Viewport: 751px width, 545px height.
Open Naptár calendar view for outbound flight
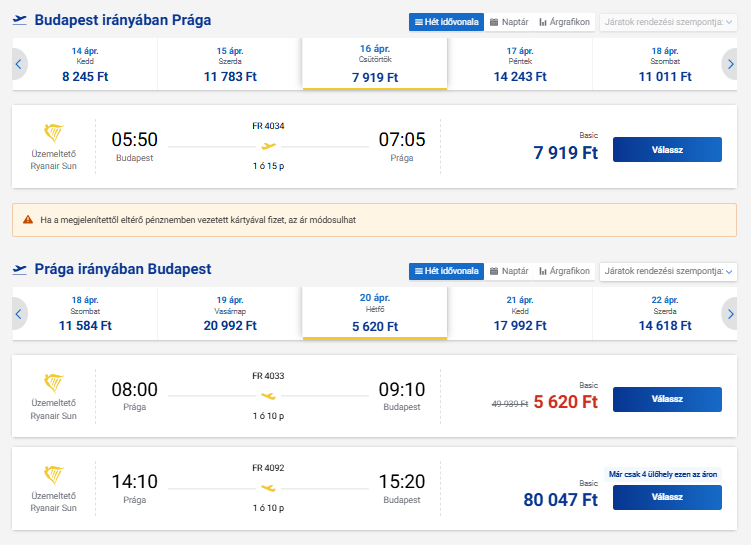[509, 22]
